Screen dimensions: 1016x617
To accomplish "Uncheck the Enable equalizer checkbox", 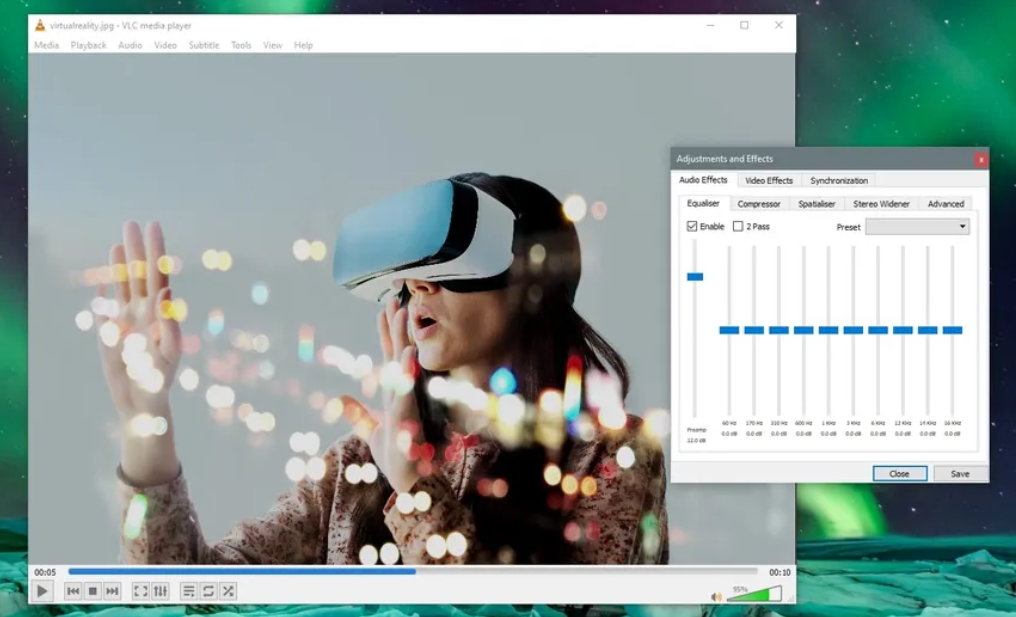I will click(x=692, y=226).
